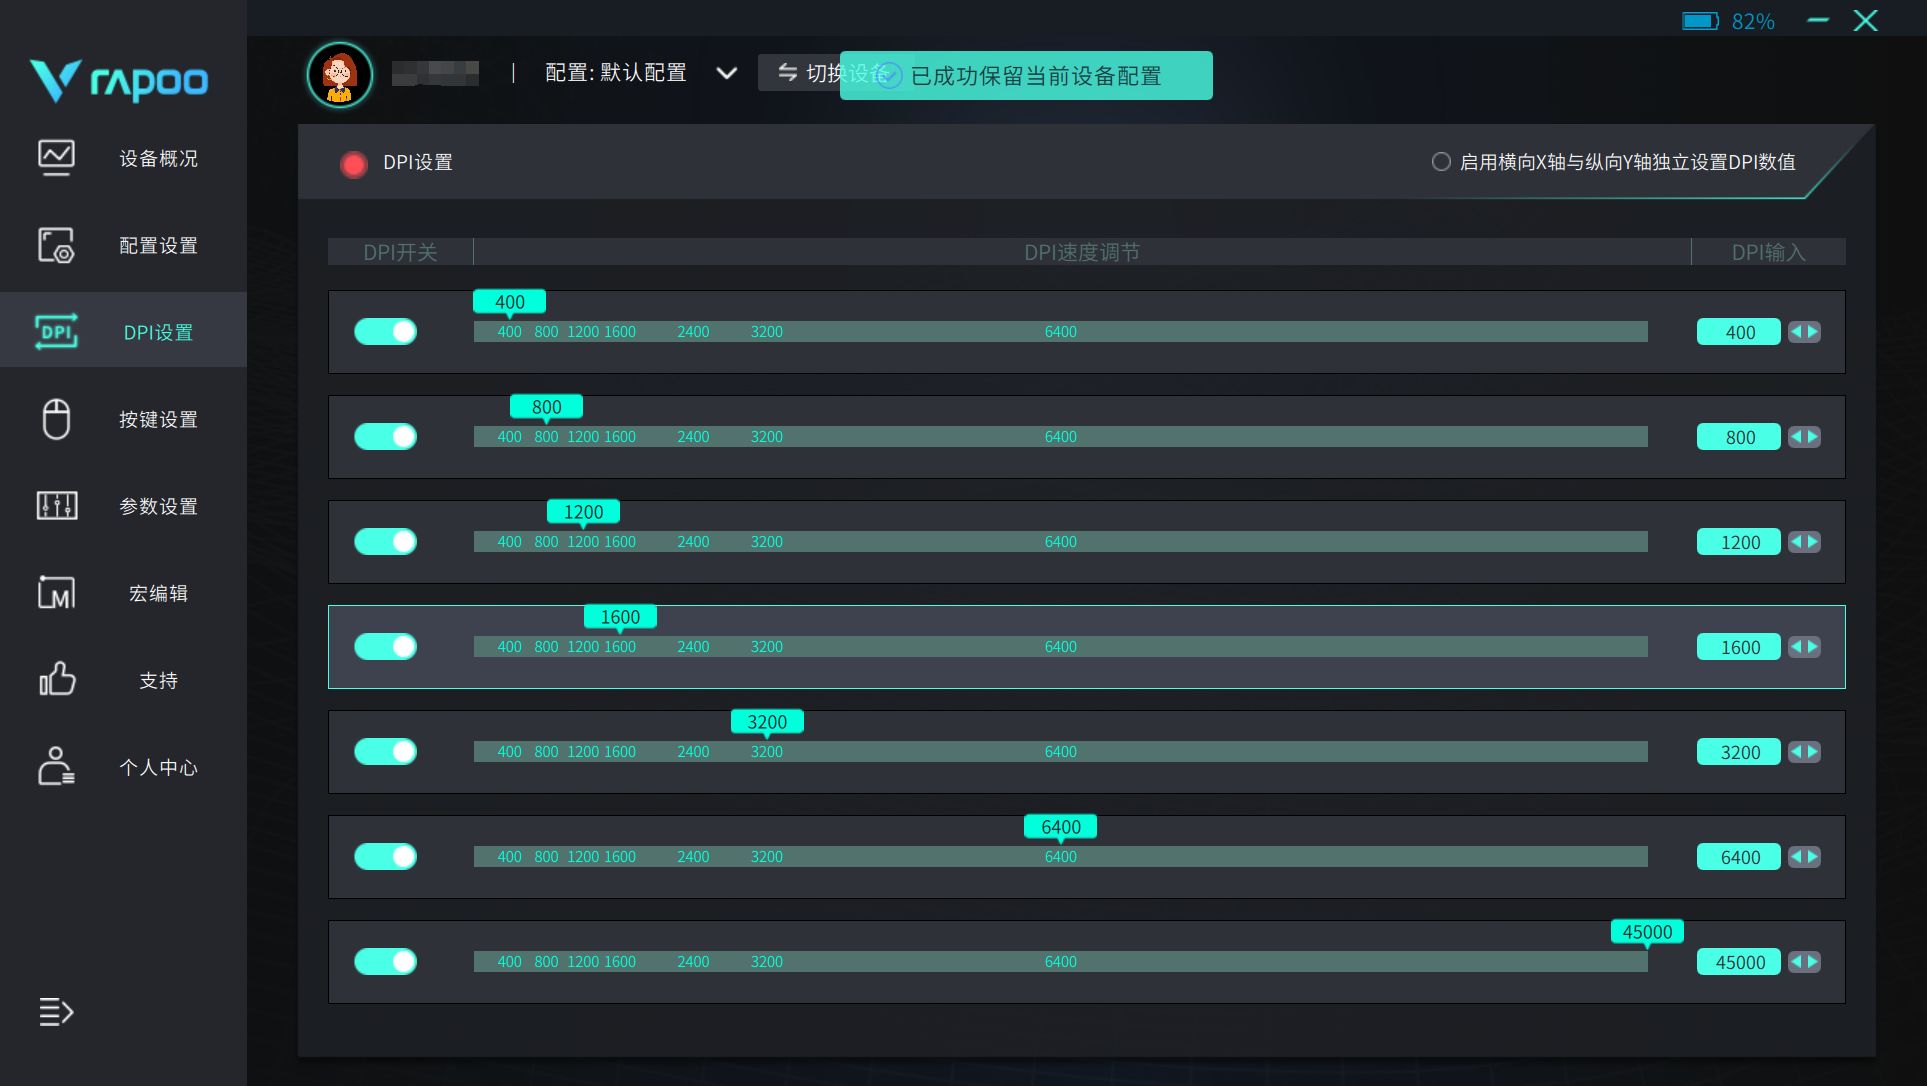This screenshot has width=1927, height=1086.
Task: Open the macro editor icon
Action: point(56,593)
